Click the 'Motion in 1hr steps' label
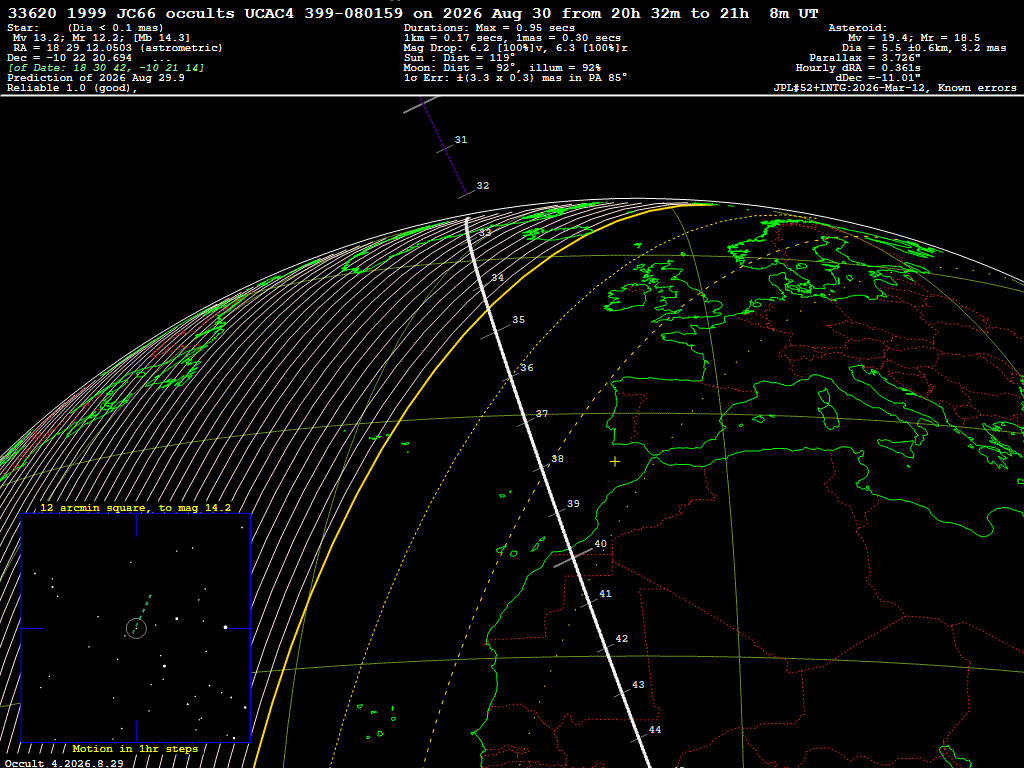The image size is (1024, 768). click(x=135, y=748)
